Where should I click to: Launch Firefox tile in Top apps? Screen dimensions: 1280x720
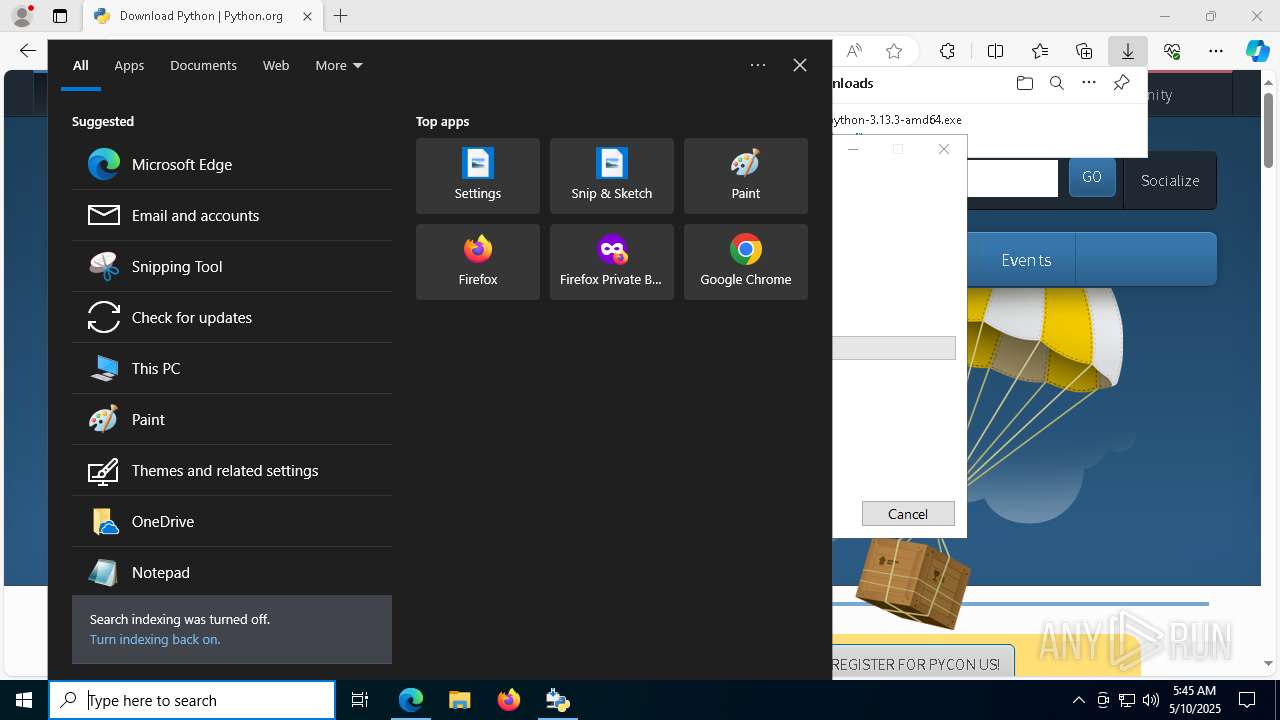[478, 262]
